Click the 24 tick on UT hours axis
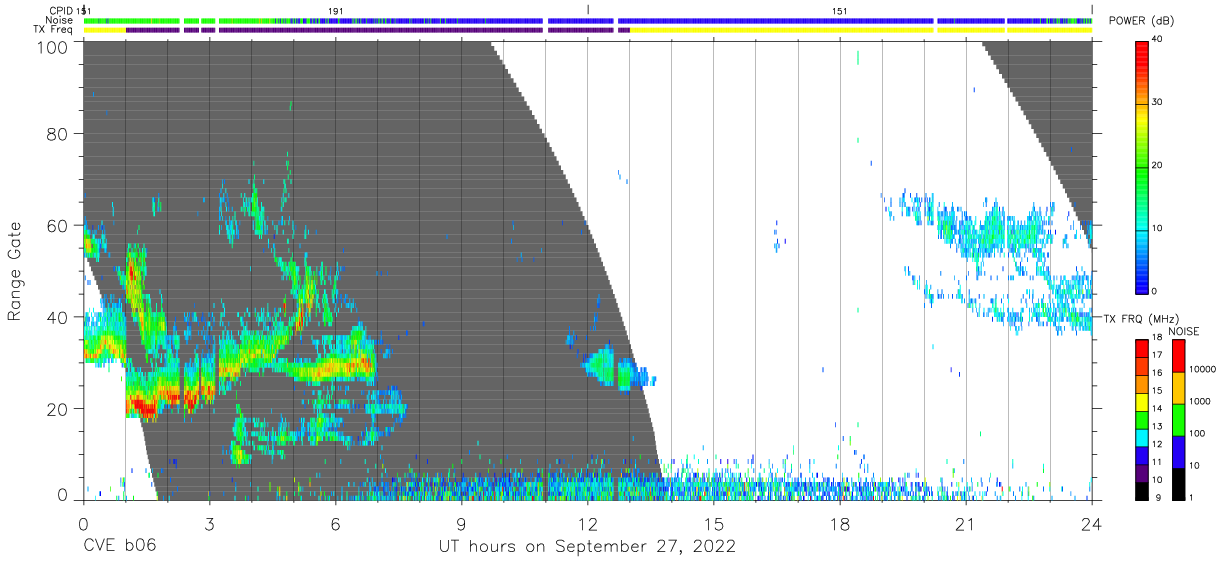Viewport: 1228px width, 567px height. coord(1092,523)
